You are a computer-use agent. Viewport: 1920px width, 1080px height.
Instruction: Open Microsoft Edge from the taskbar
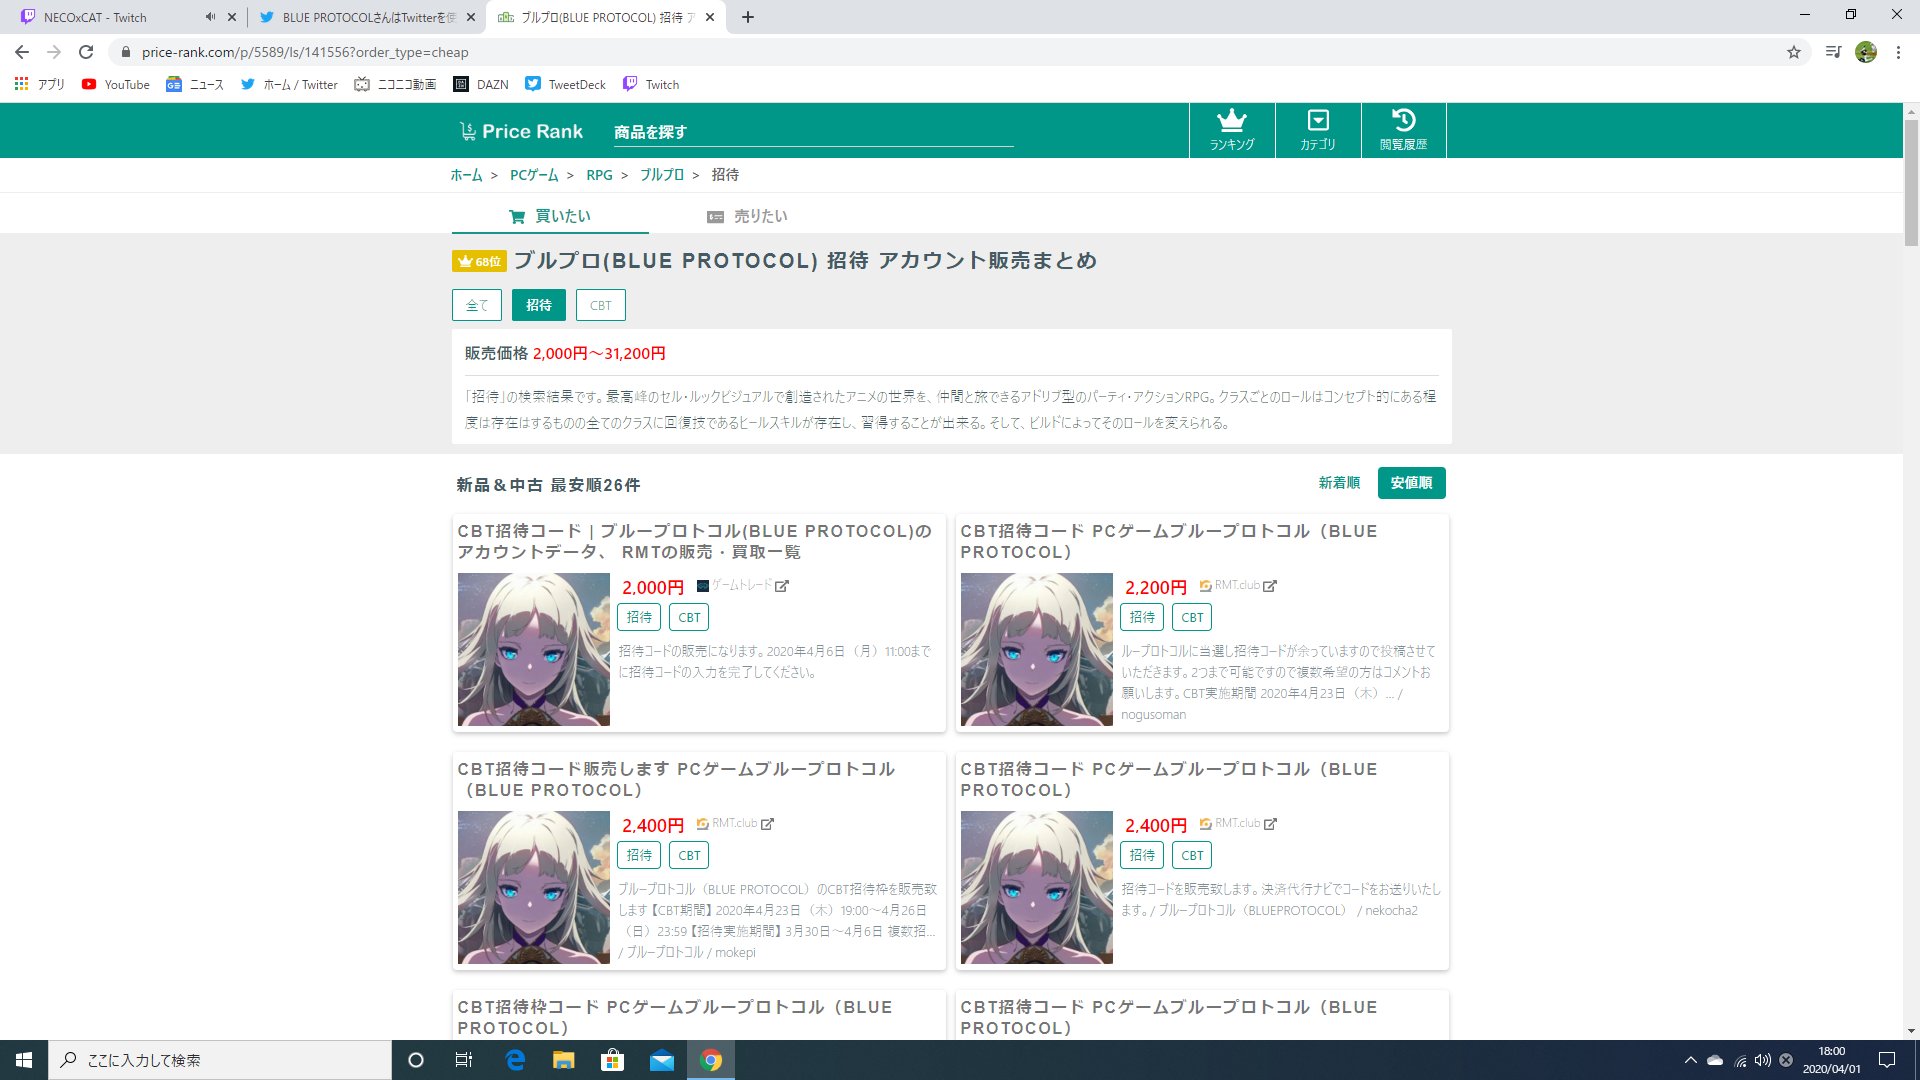pos(515,1060)
